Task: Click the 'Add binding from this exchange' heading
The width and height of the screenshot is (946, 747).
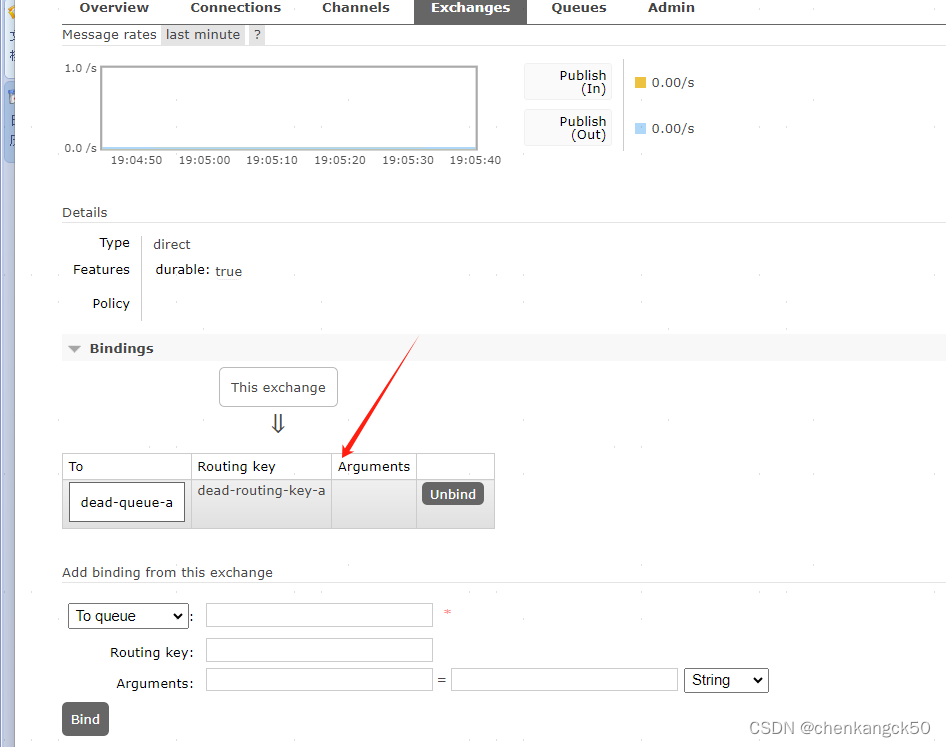Action: click(x=167, y=572)
